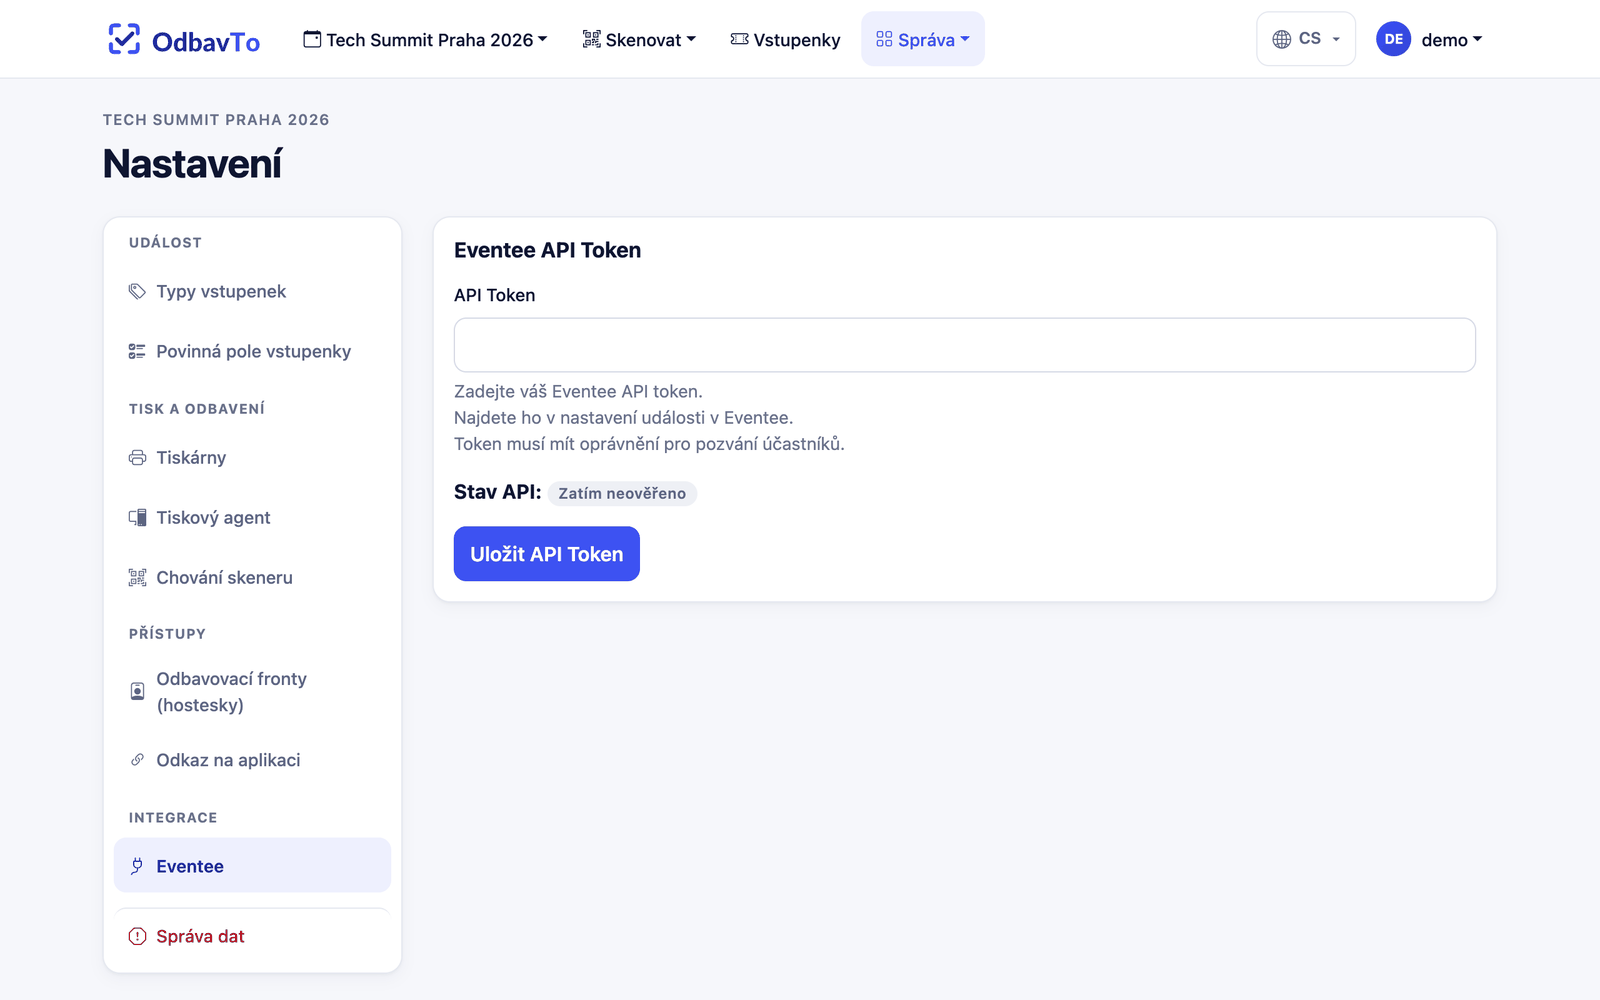Viewport: 1600px width, 1000px height.
Task: Open the CS language selector
Action: coord(1306,39)
